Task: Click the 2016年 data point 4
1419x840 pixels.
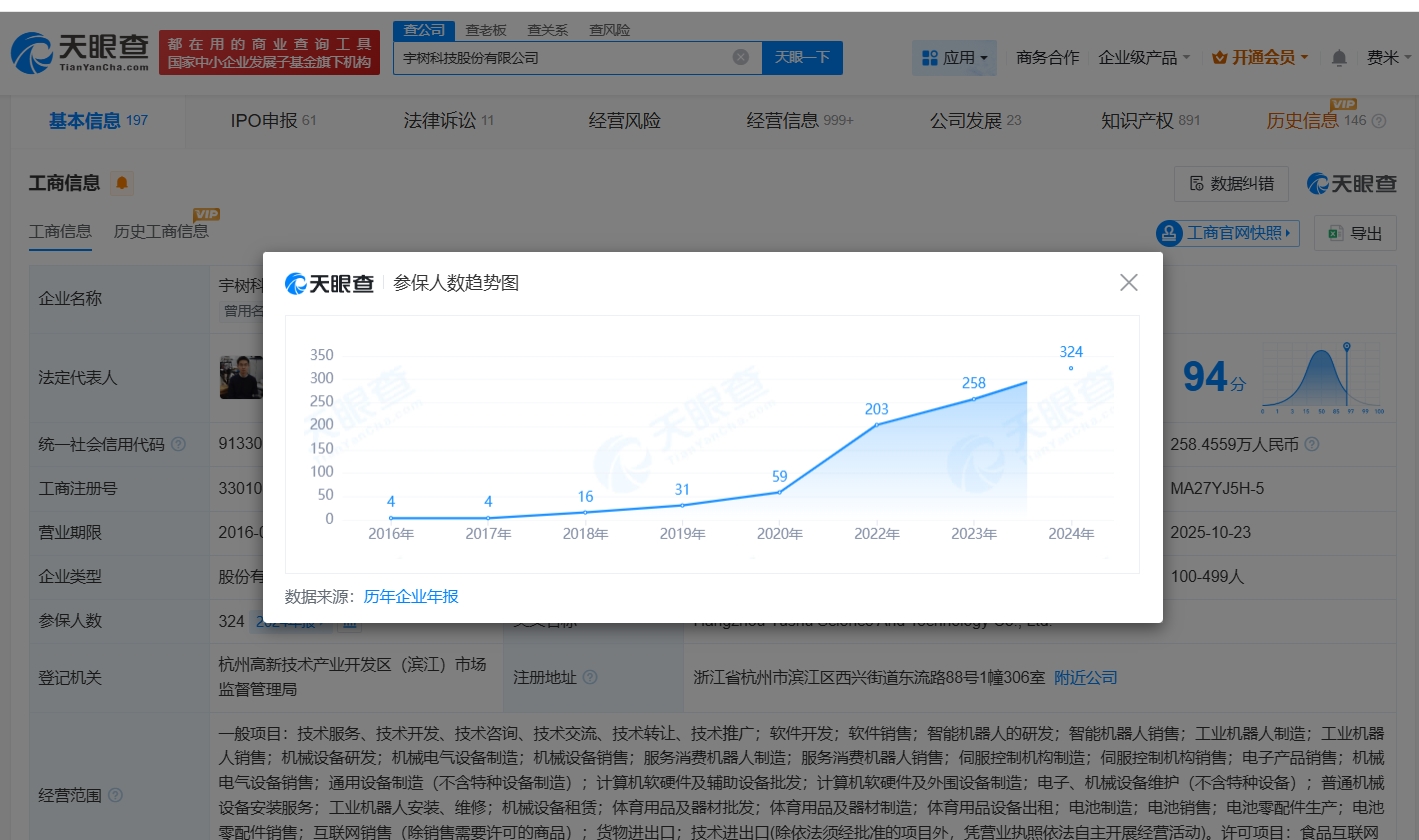Action: click(x=391, y=518)
